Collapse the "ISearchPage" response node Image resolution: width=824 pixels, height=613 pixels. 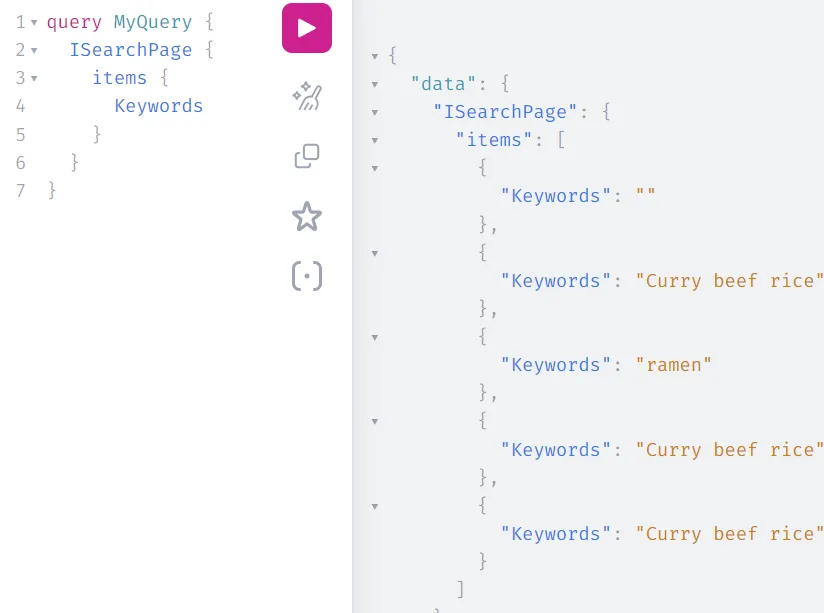375,113
